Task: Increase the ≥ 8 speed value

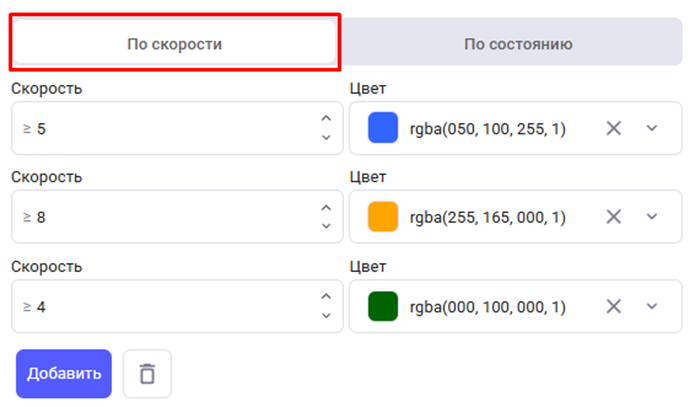Action: pos(325,208)
